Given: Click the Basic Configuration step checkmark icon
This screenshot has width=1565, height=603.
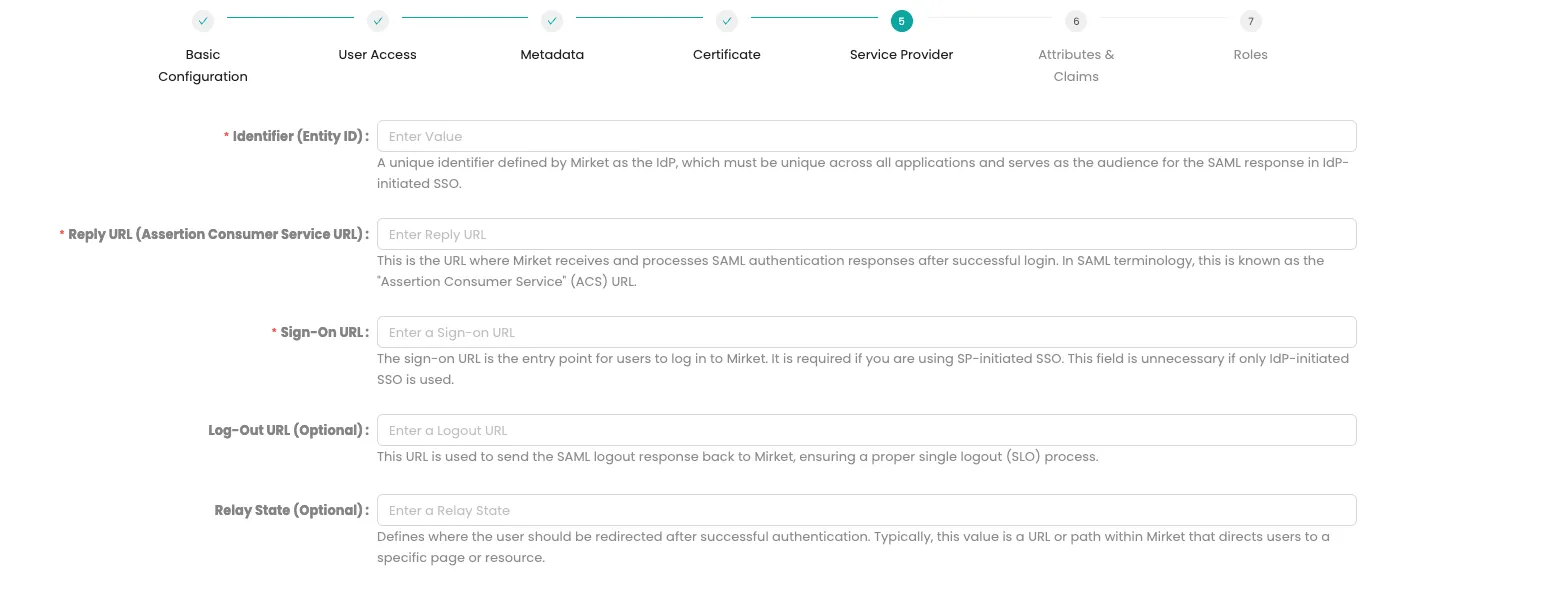Looking at the screenshot, I should 203,20.
